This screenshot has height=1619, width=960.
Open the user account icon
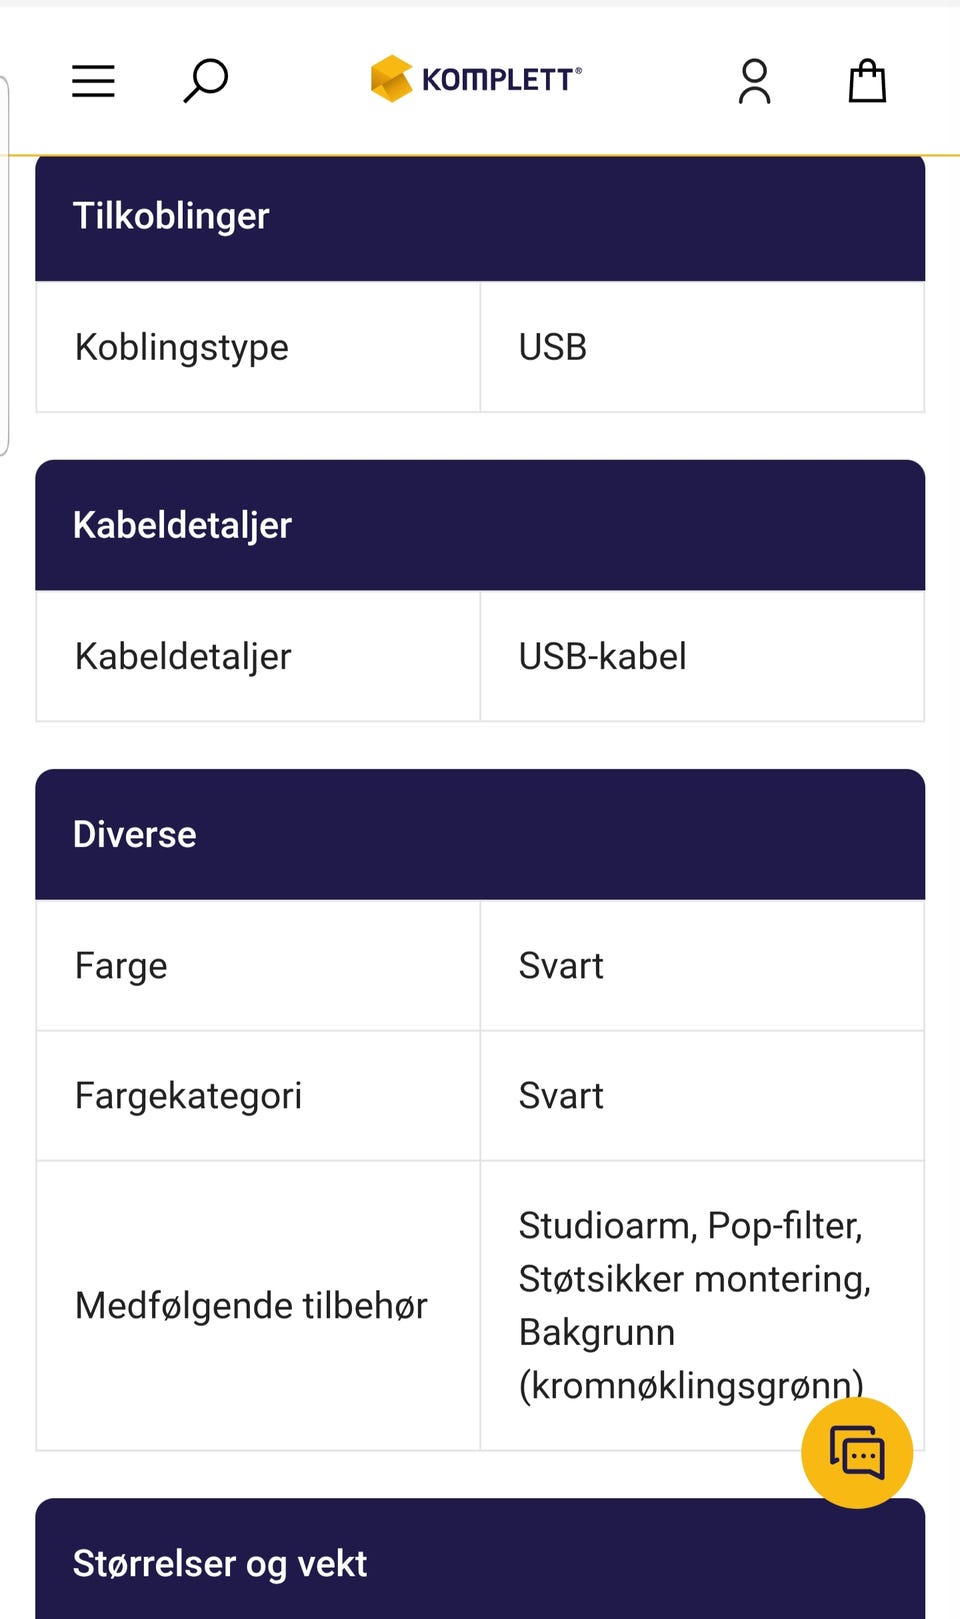[x=754, y=81]
